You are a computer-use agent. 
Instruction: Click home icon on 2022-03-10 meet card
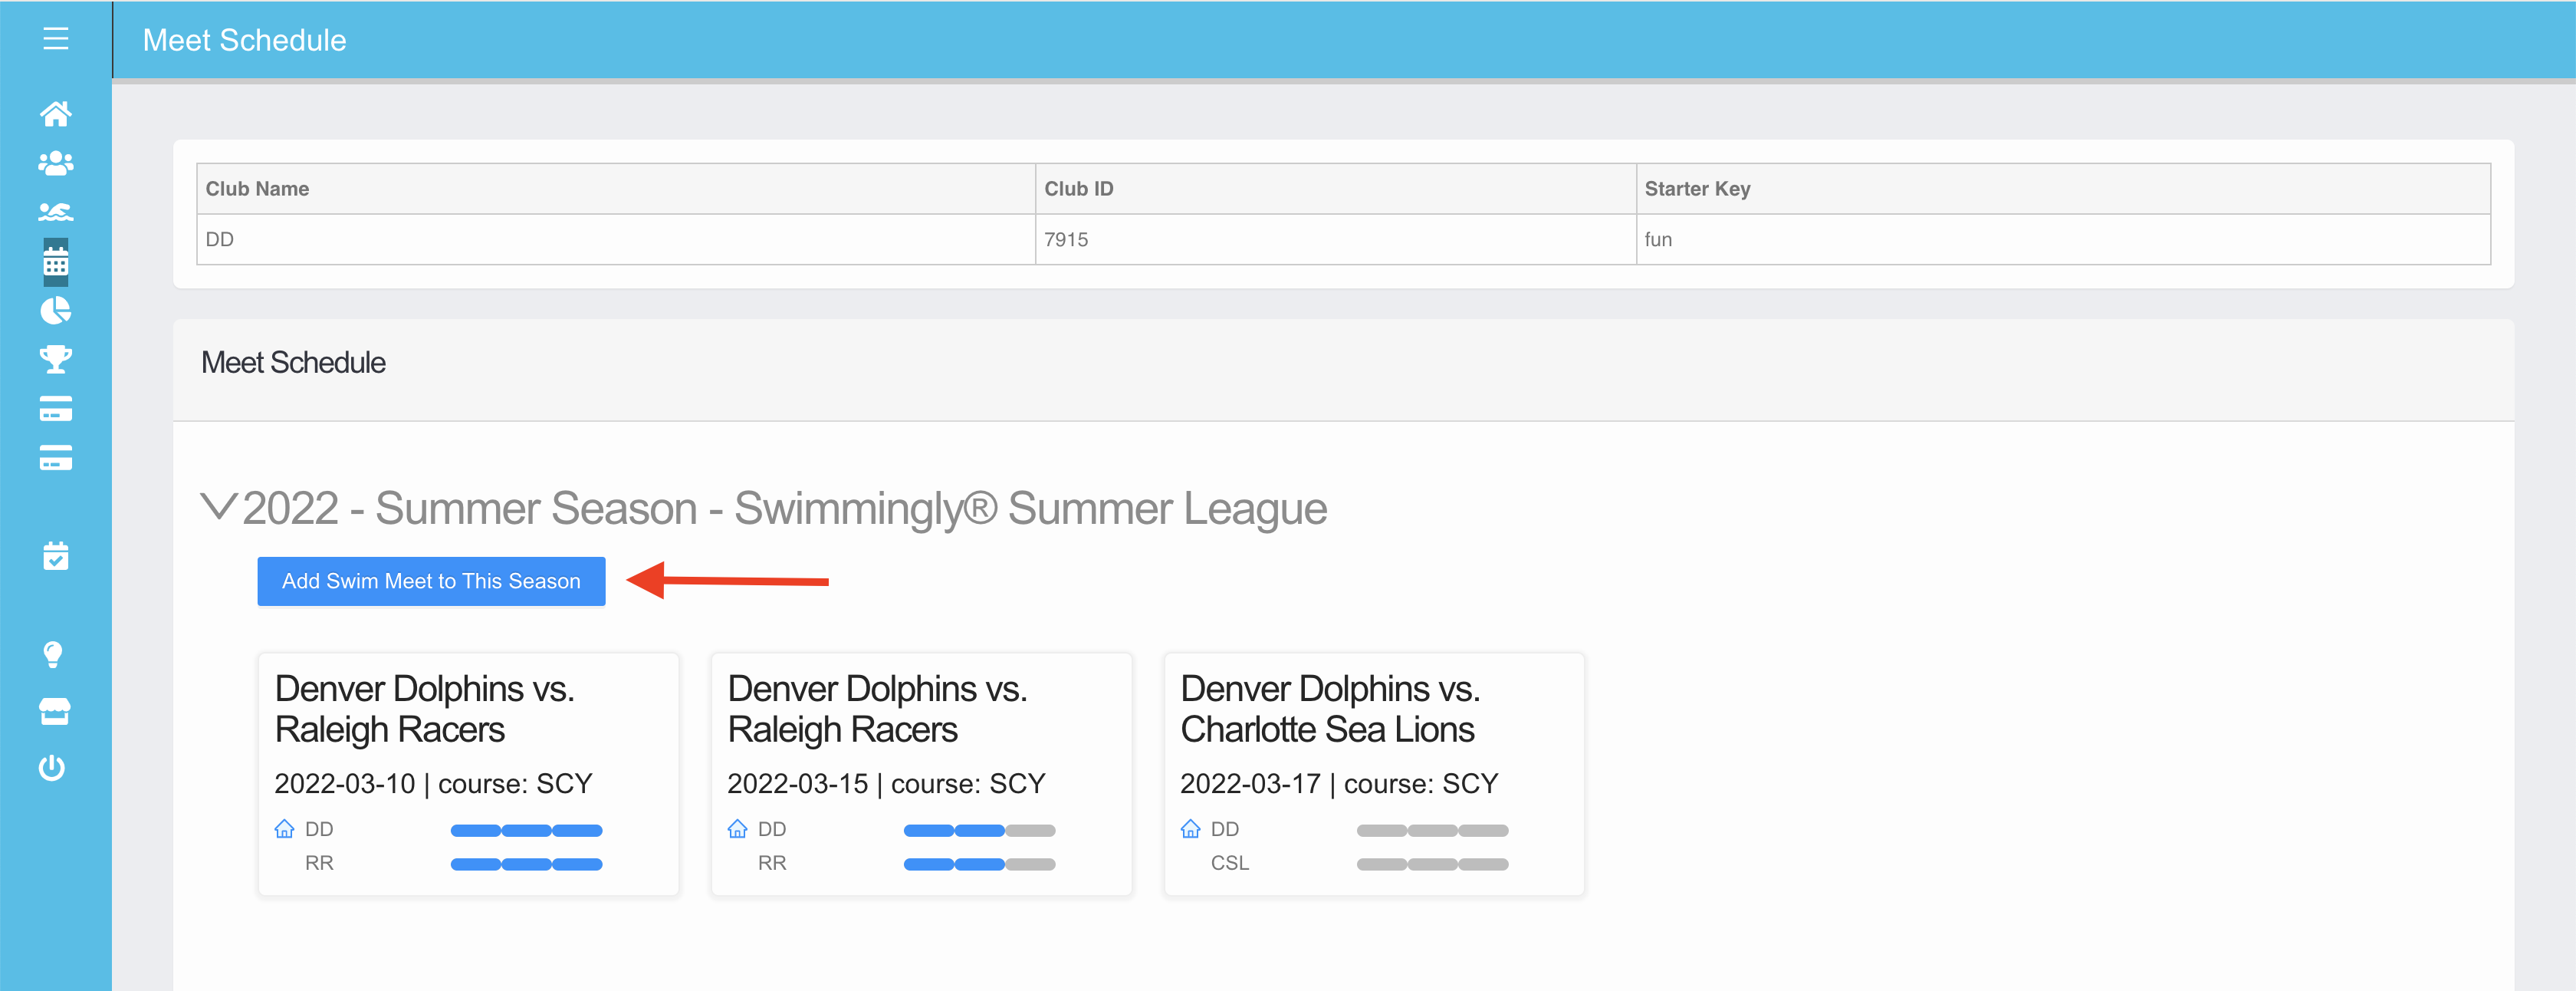[x=285, y=829]
